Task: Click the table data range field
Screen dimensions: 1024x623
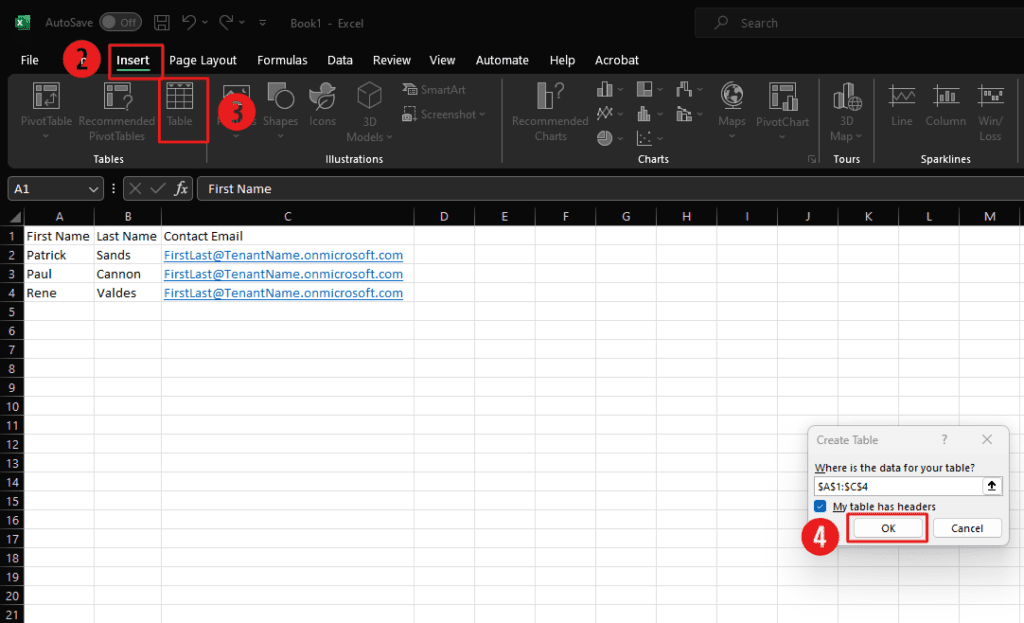Action: click(897, 486)
